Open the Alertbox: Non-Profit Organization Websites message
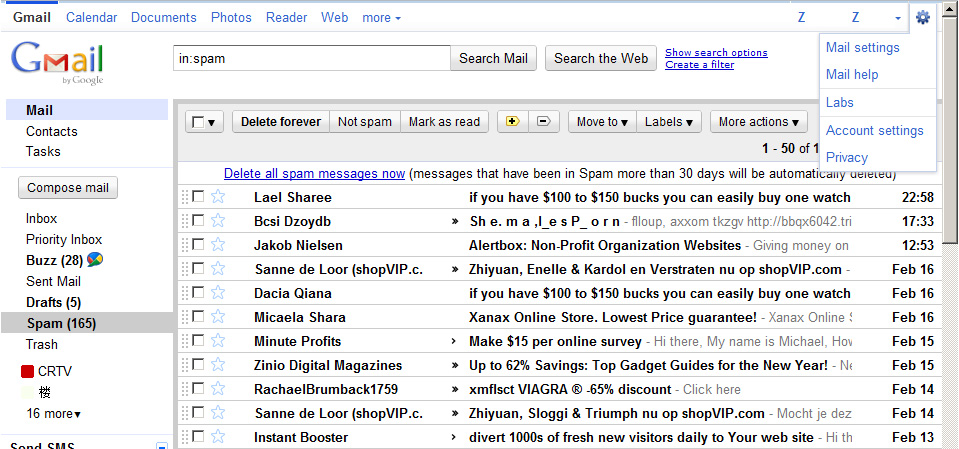959x449 pixels. [x=605, y=245]
